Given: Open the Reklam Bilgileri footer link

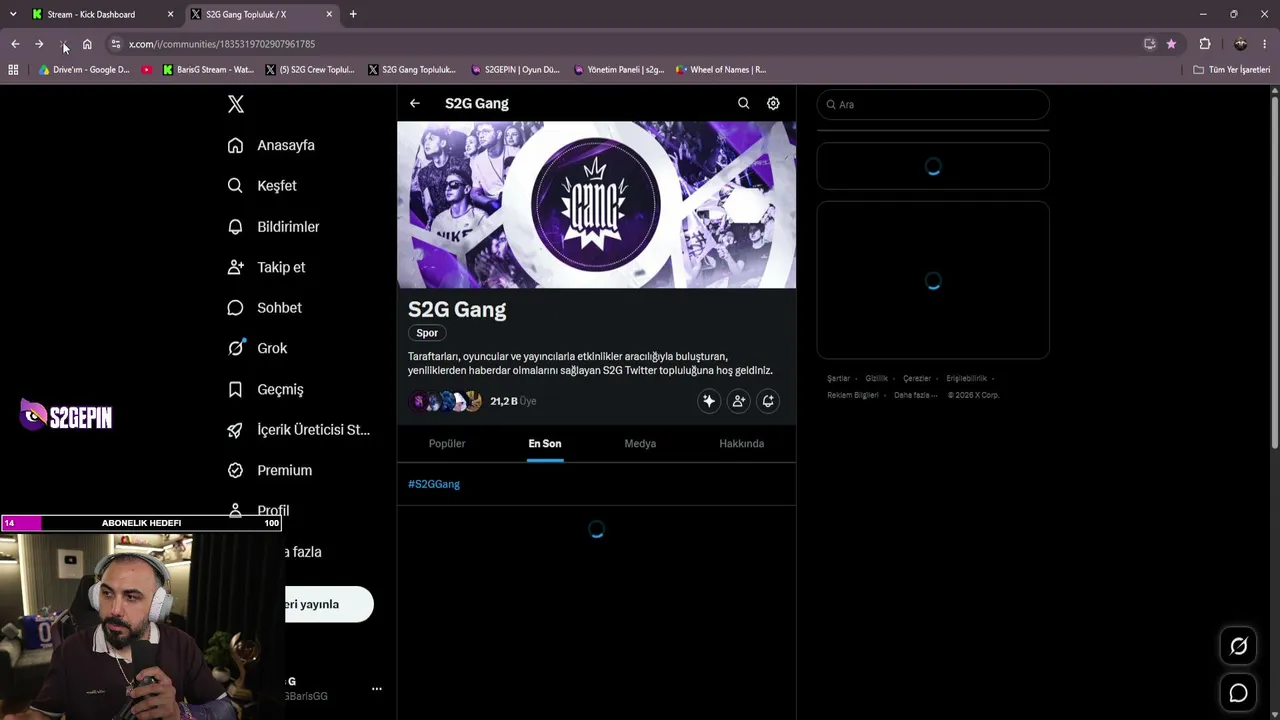Looking at the screenshot, I should coord(853,395).
